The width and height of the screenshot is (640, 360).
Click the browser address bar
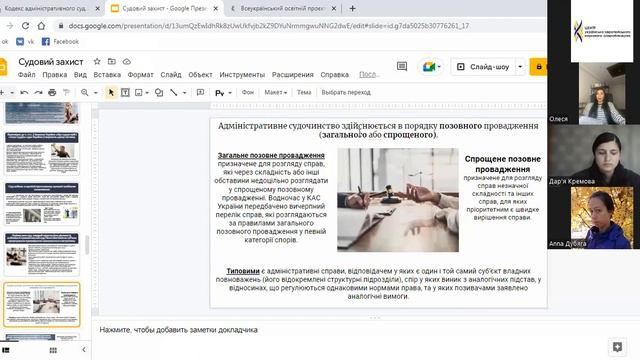(x=300, y=26)
